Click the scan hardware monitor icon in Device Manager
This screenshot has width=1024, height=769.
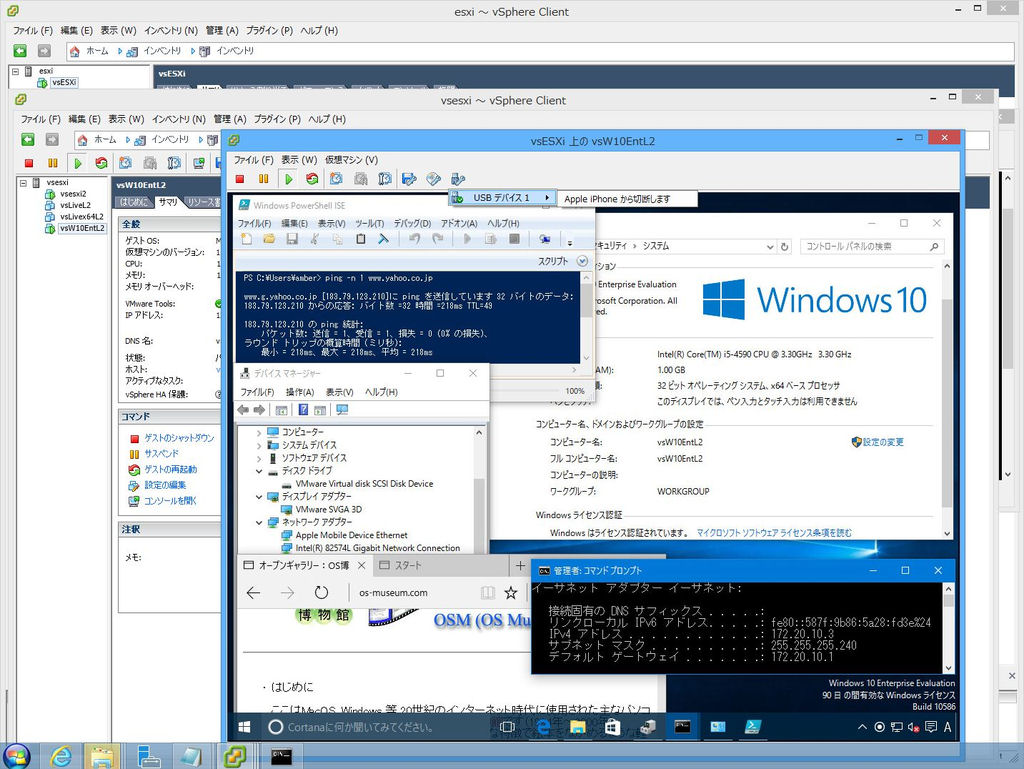click(x=342, y=410)
